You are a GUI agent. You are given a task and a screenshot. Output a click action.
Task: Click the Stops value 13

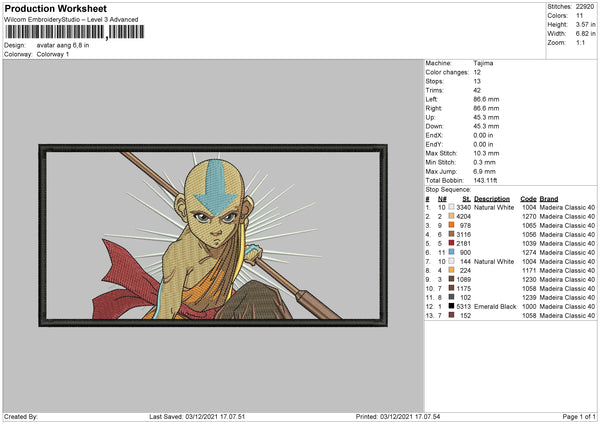click(x=477, y=81)
